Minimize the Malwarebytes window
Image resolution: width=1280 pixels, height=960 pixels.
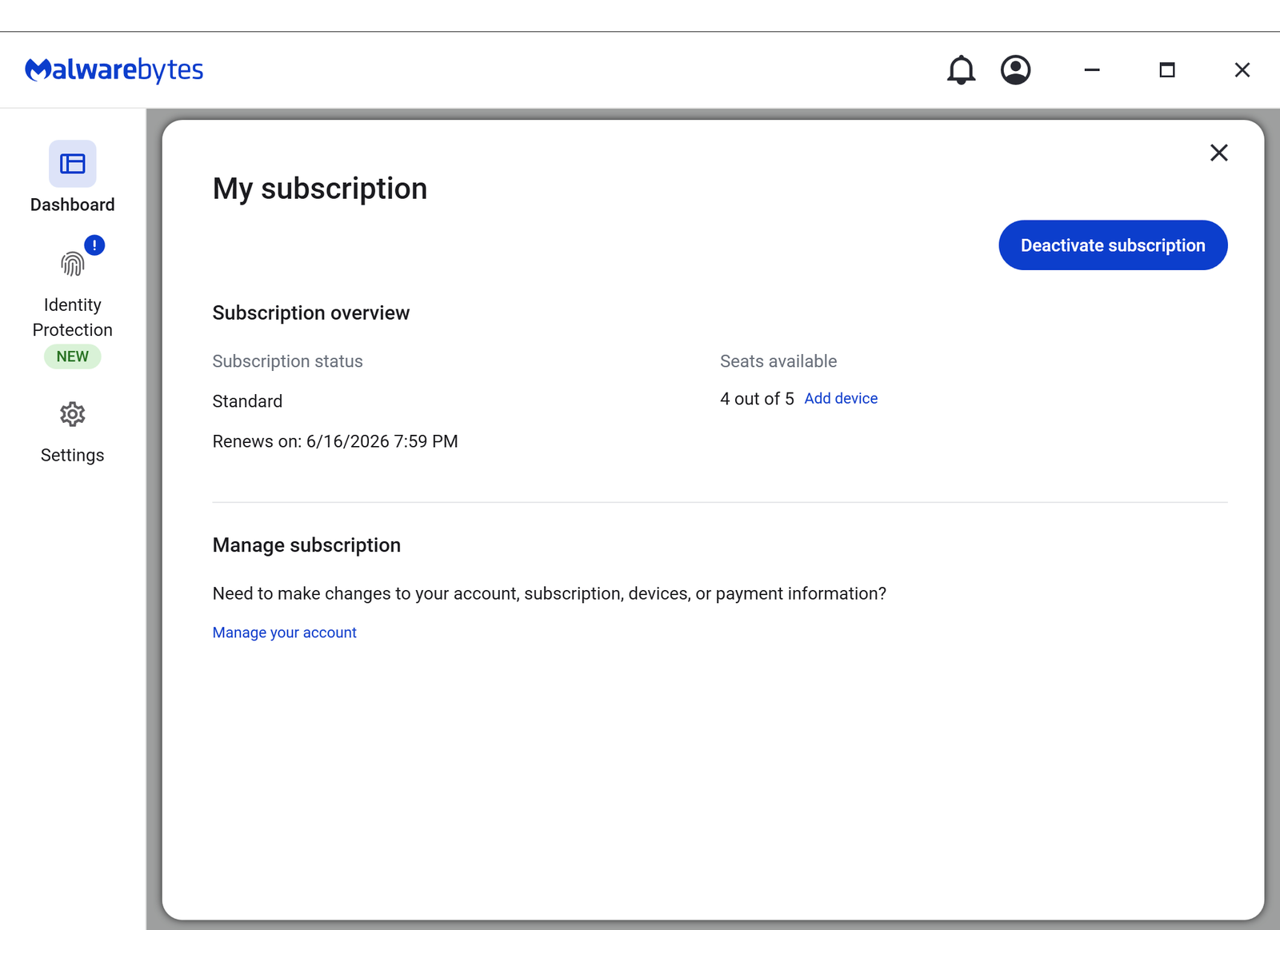[x=1091, y=70]
